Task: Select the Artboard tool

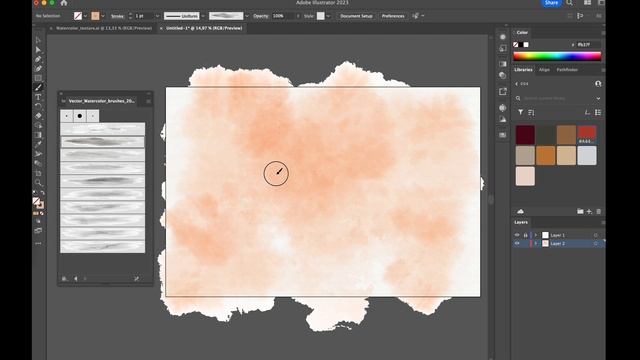Action: pyautogui.click(x=38, y=173)
